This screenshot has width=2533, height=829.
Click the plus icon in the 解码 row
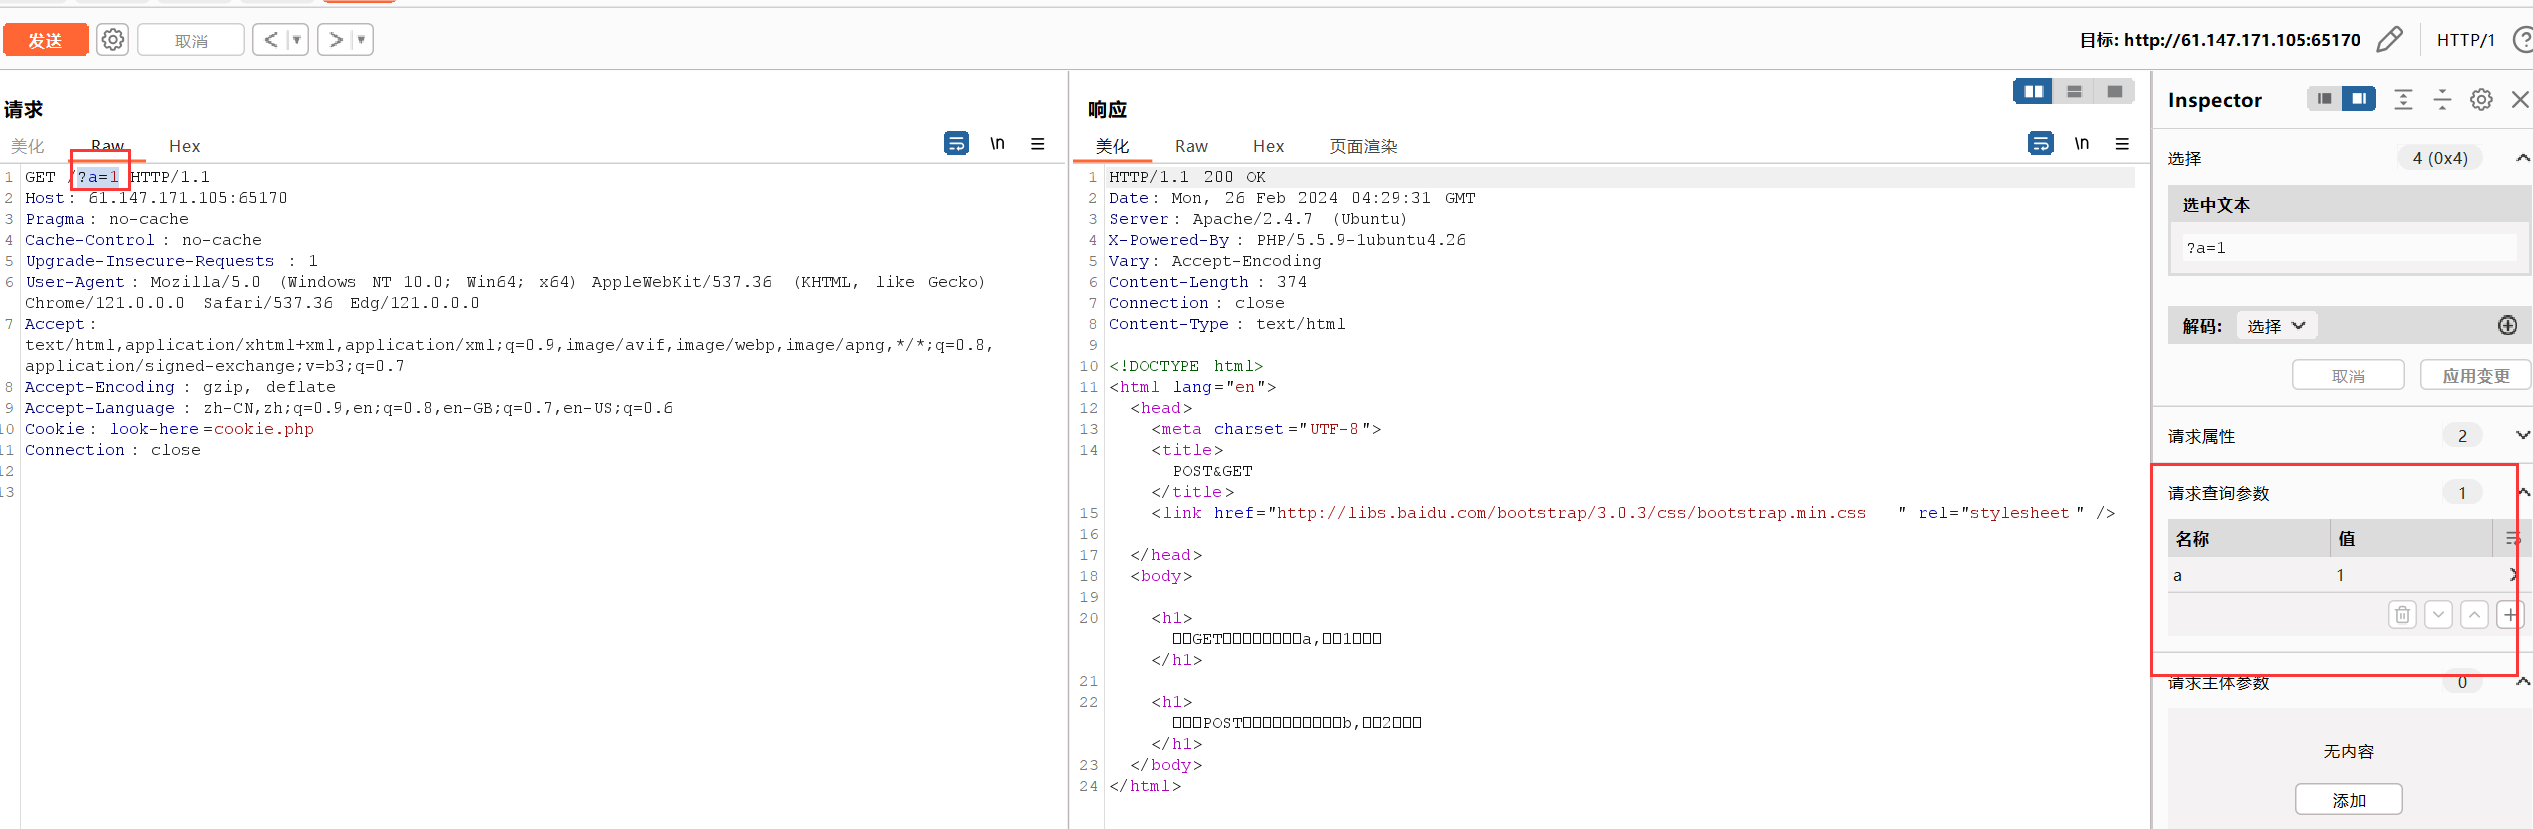point(2507,326)
